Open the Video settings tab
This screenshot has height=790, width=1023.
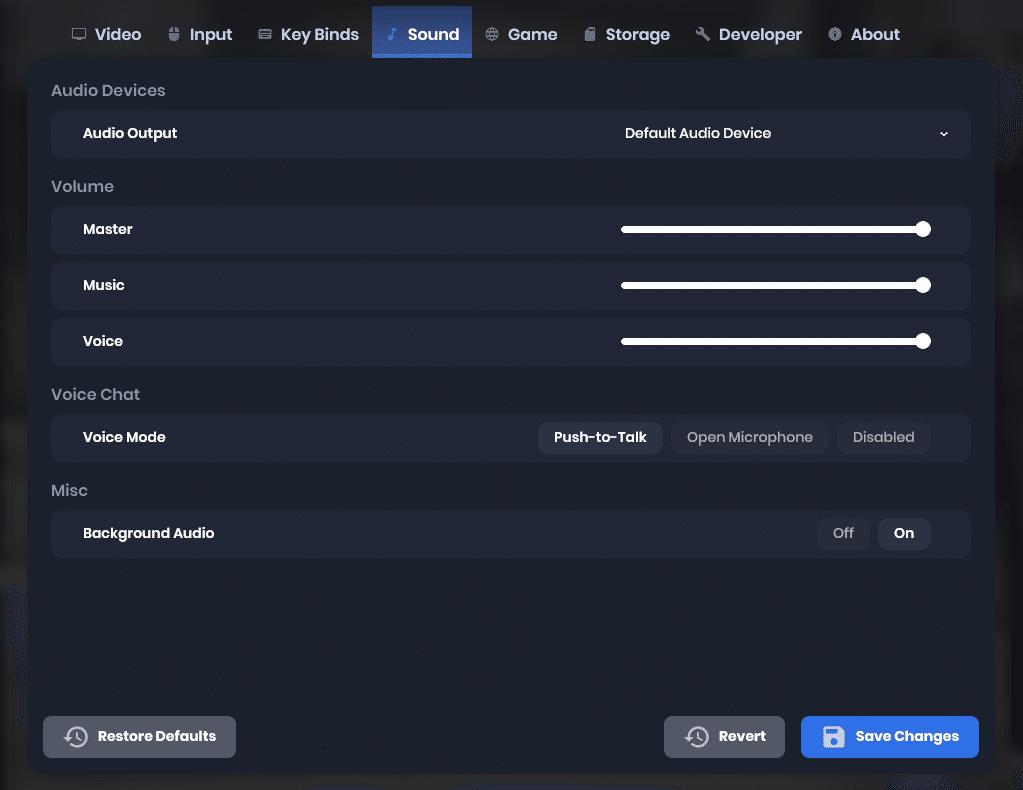pyautogui.click(x=106, y=34)
